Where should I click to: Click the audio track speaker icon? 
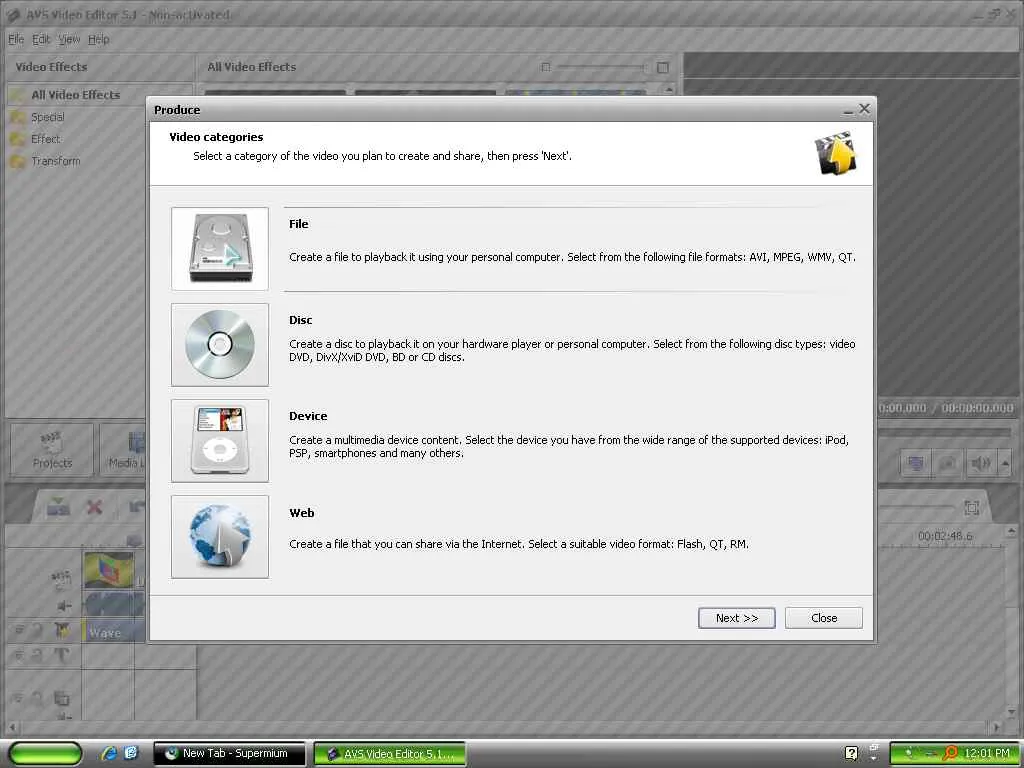(64, 605)
